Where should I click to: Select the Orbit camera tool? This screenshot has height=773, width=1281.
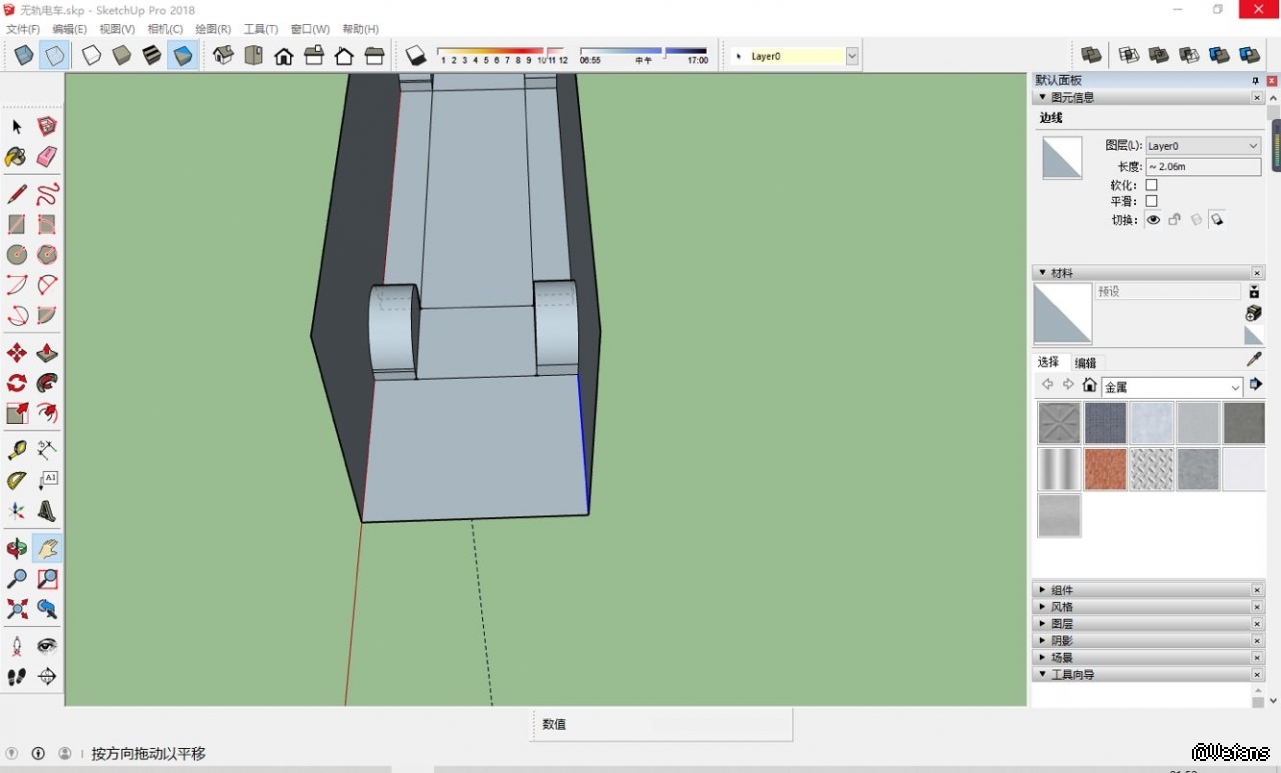tap(17, 548)
